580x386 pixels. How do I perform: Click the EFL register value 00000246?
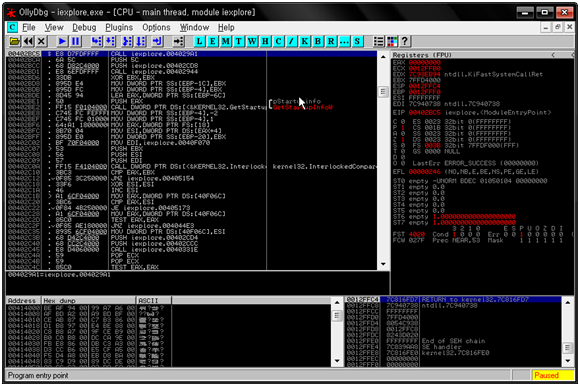425,172
